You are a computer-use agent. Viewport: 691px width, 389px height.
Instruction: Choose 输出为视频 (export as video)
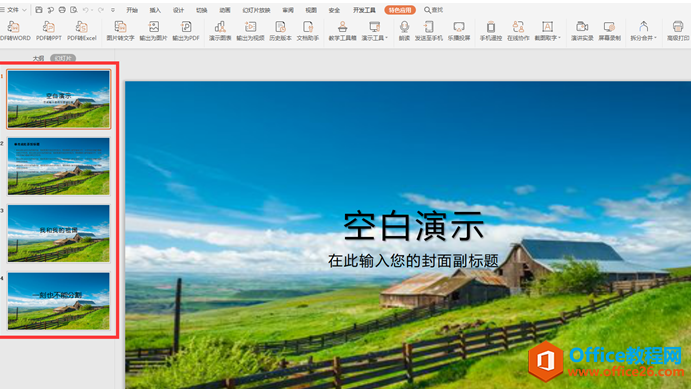(250, 31)
